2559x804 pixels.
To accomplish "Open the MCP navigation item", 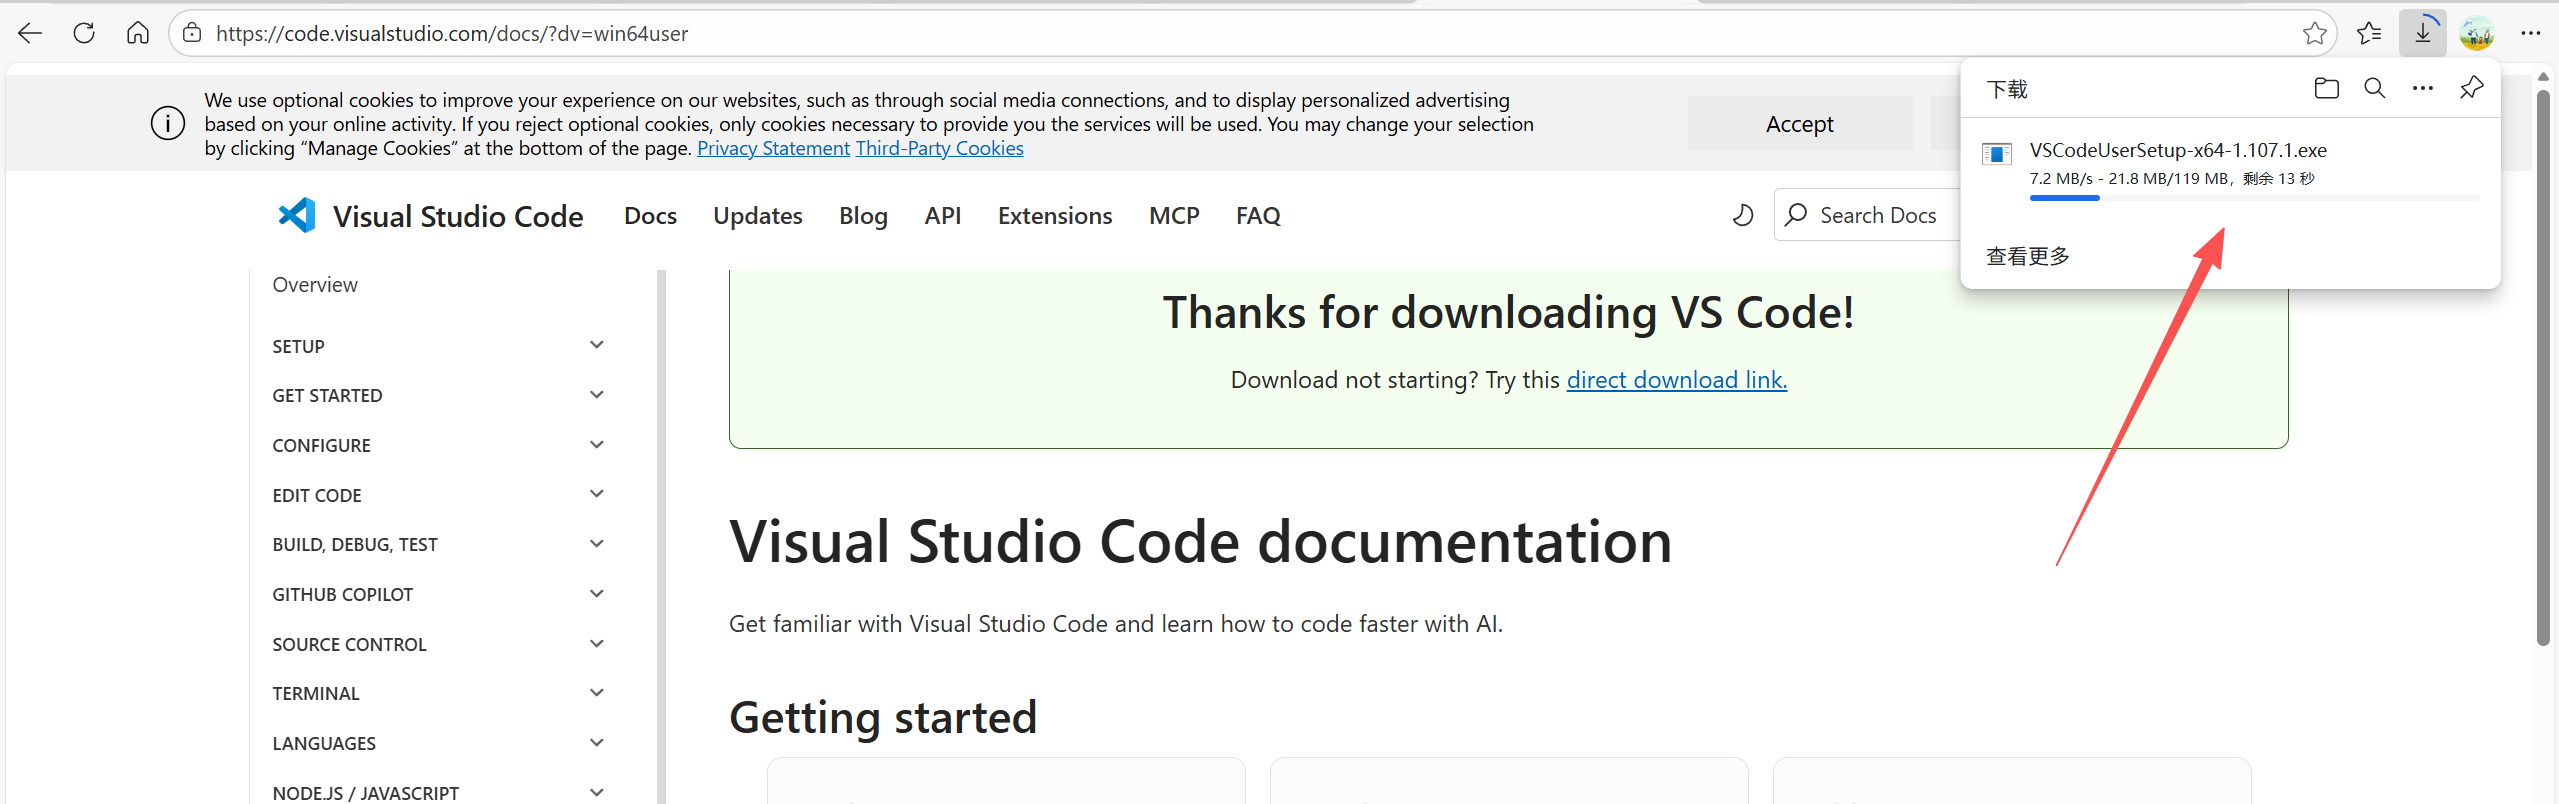I will point(1174,216).
